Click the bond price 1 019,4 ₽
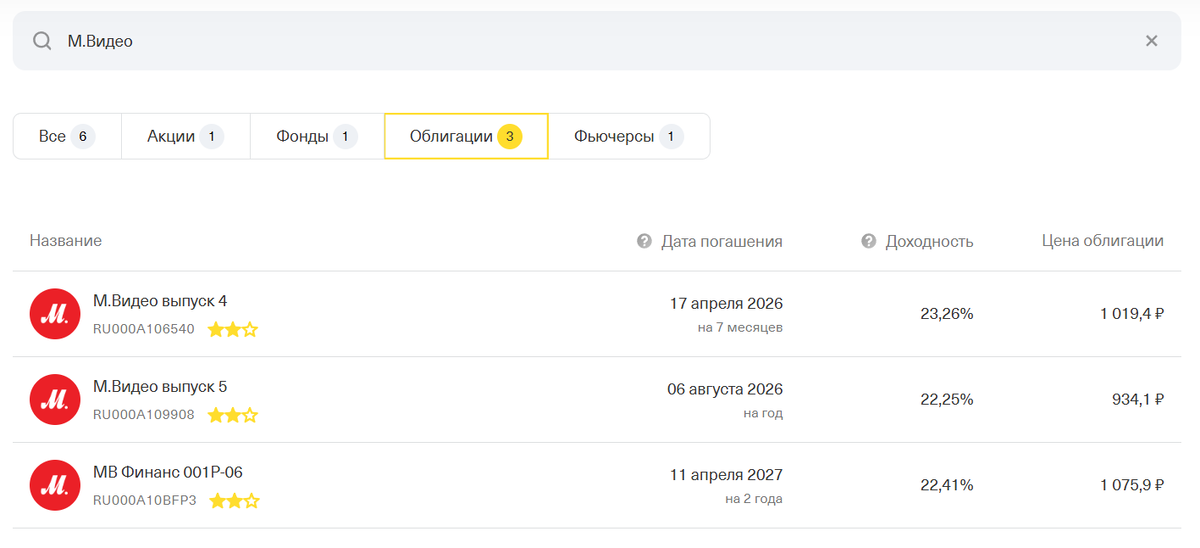This screenshot has height=548, width=1200. (x=1132, y=314)
